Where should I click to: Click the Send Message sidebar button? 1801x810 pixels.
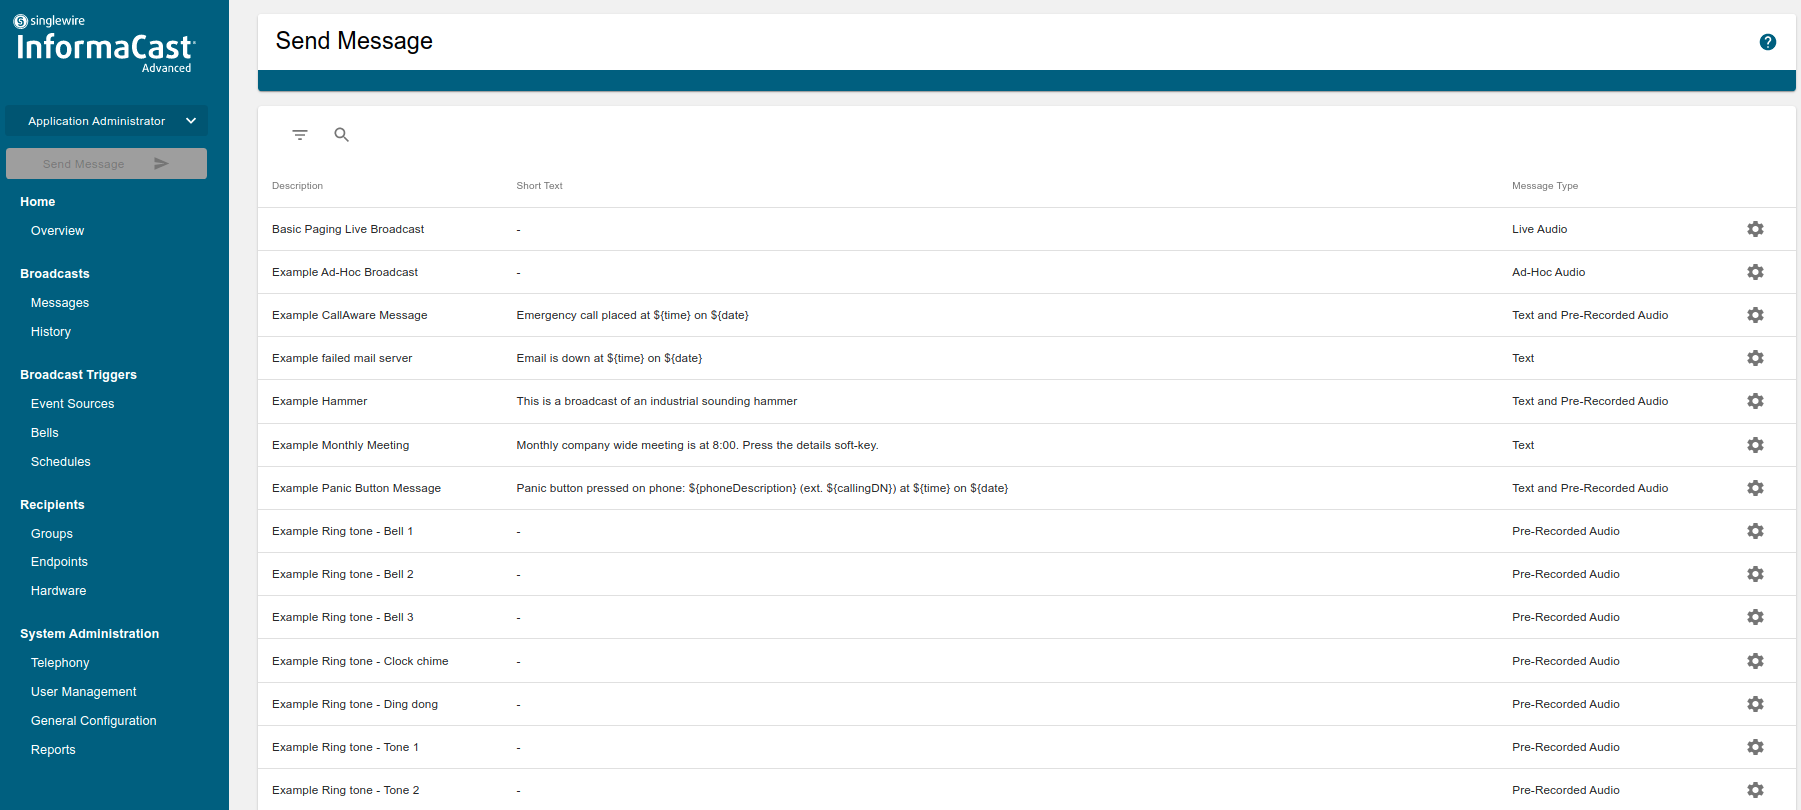pos(106,164)
